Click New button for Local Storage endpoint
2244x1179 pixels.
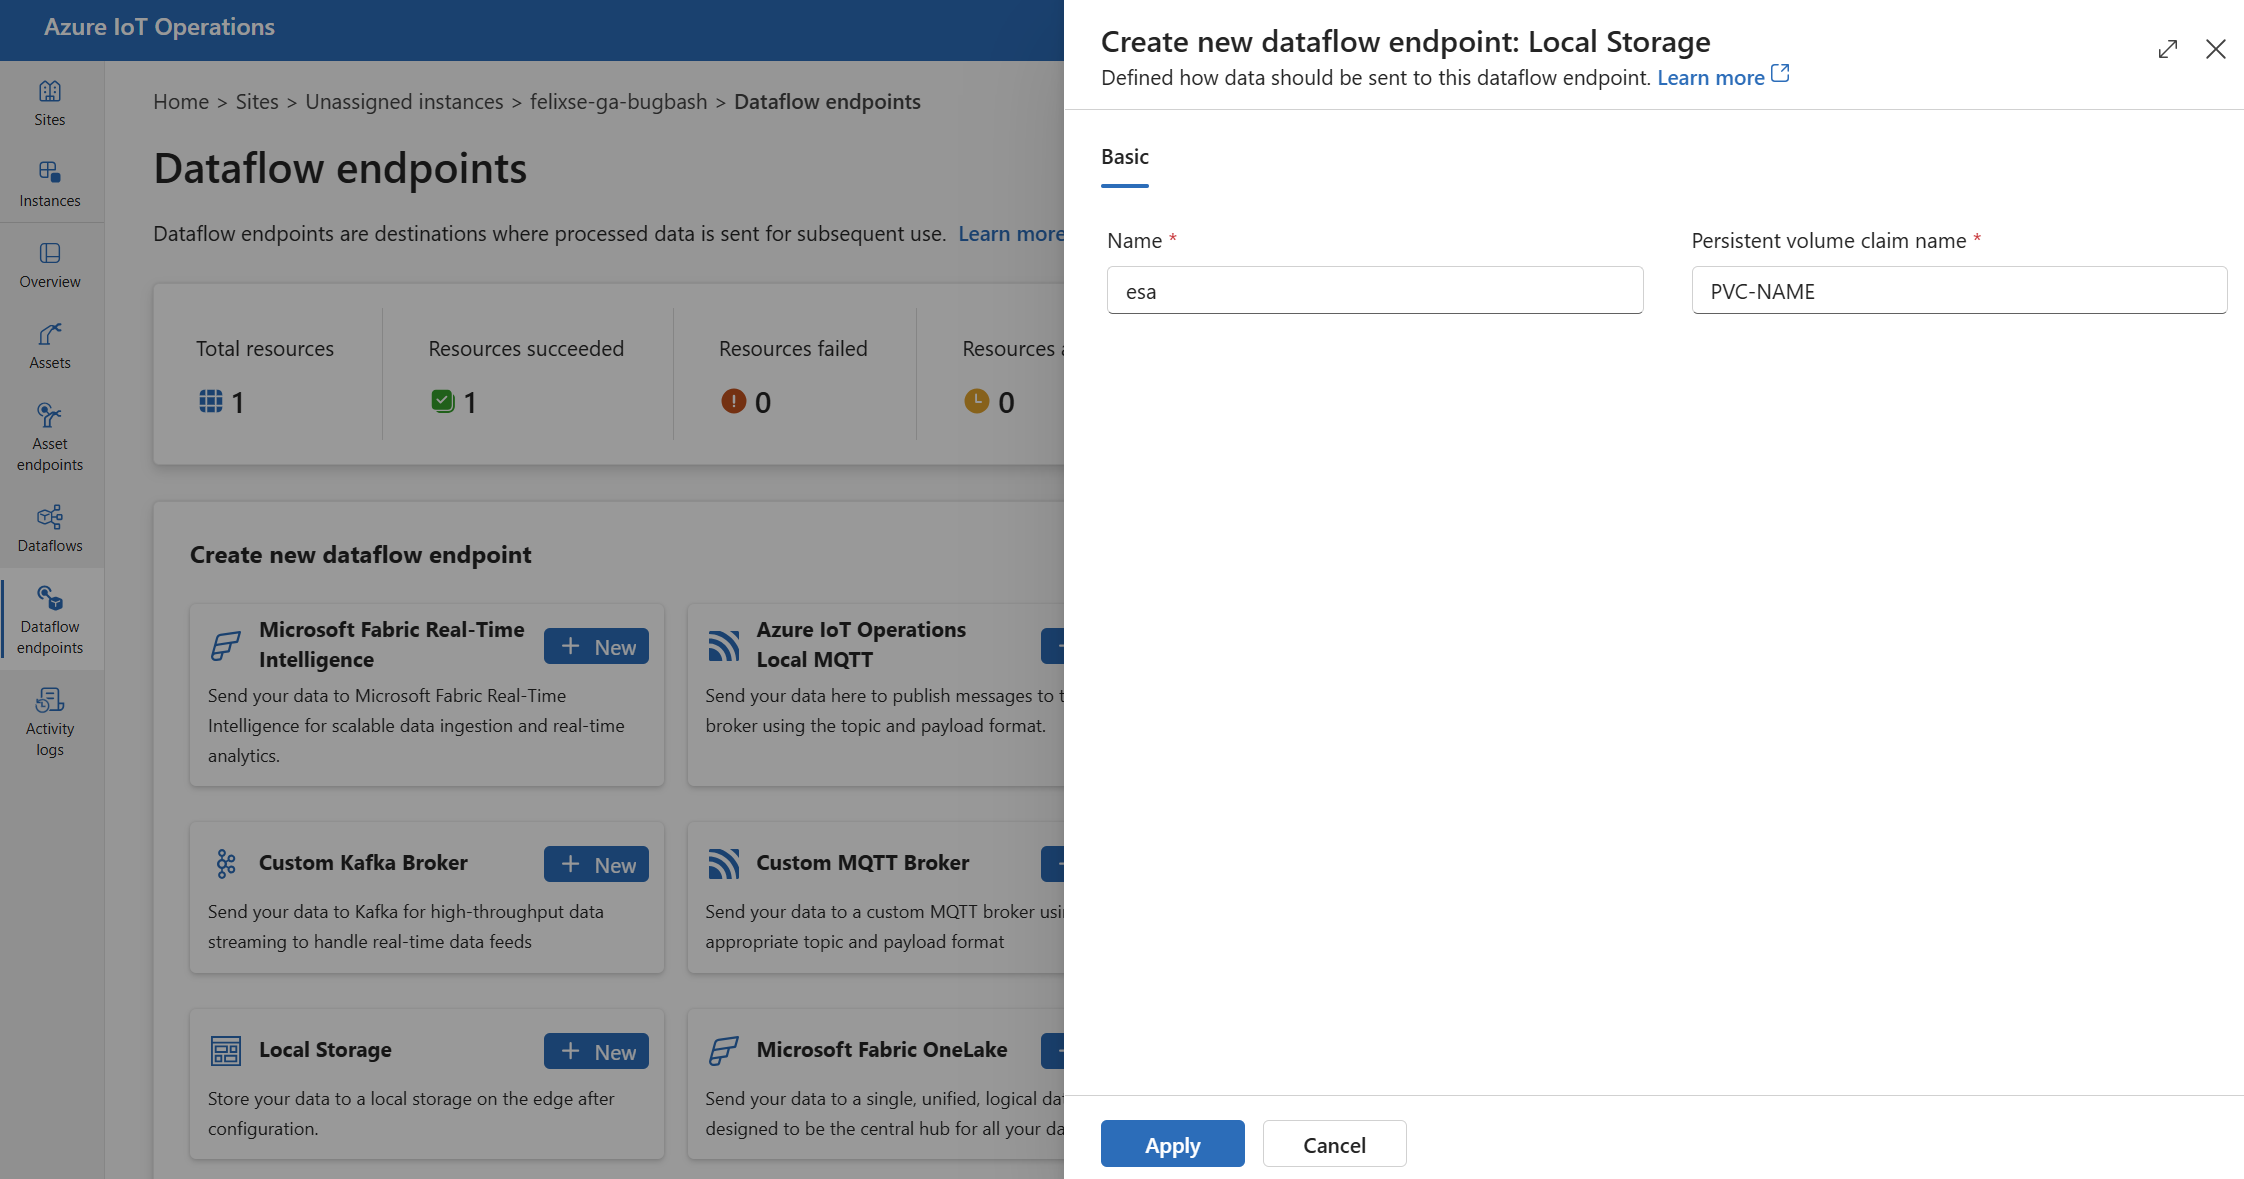pos(594,1050)
